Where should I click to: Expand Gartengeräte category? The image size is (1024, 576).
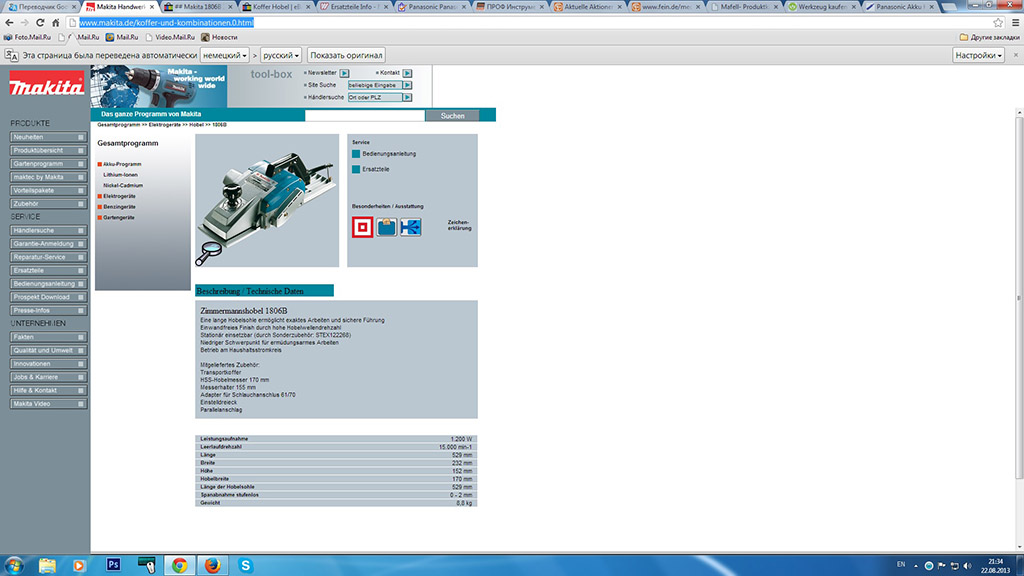click(118, 217)
